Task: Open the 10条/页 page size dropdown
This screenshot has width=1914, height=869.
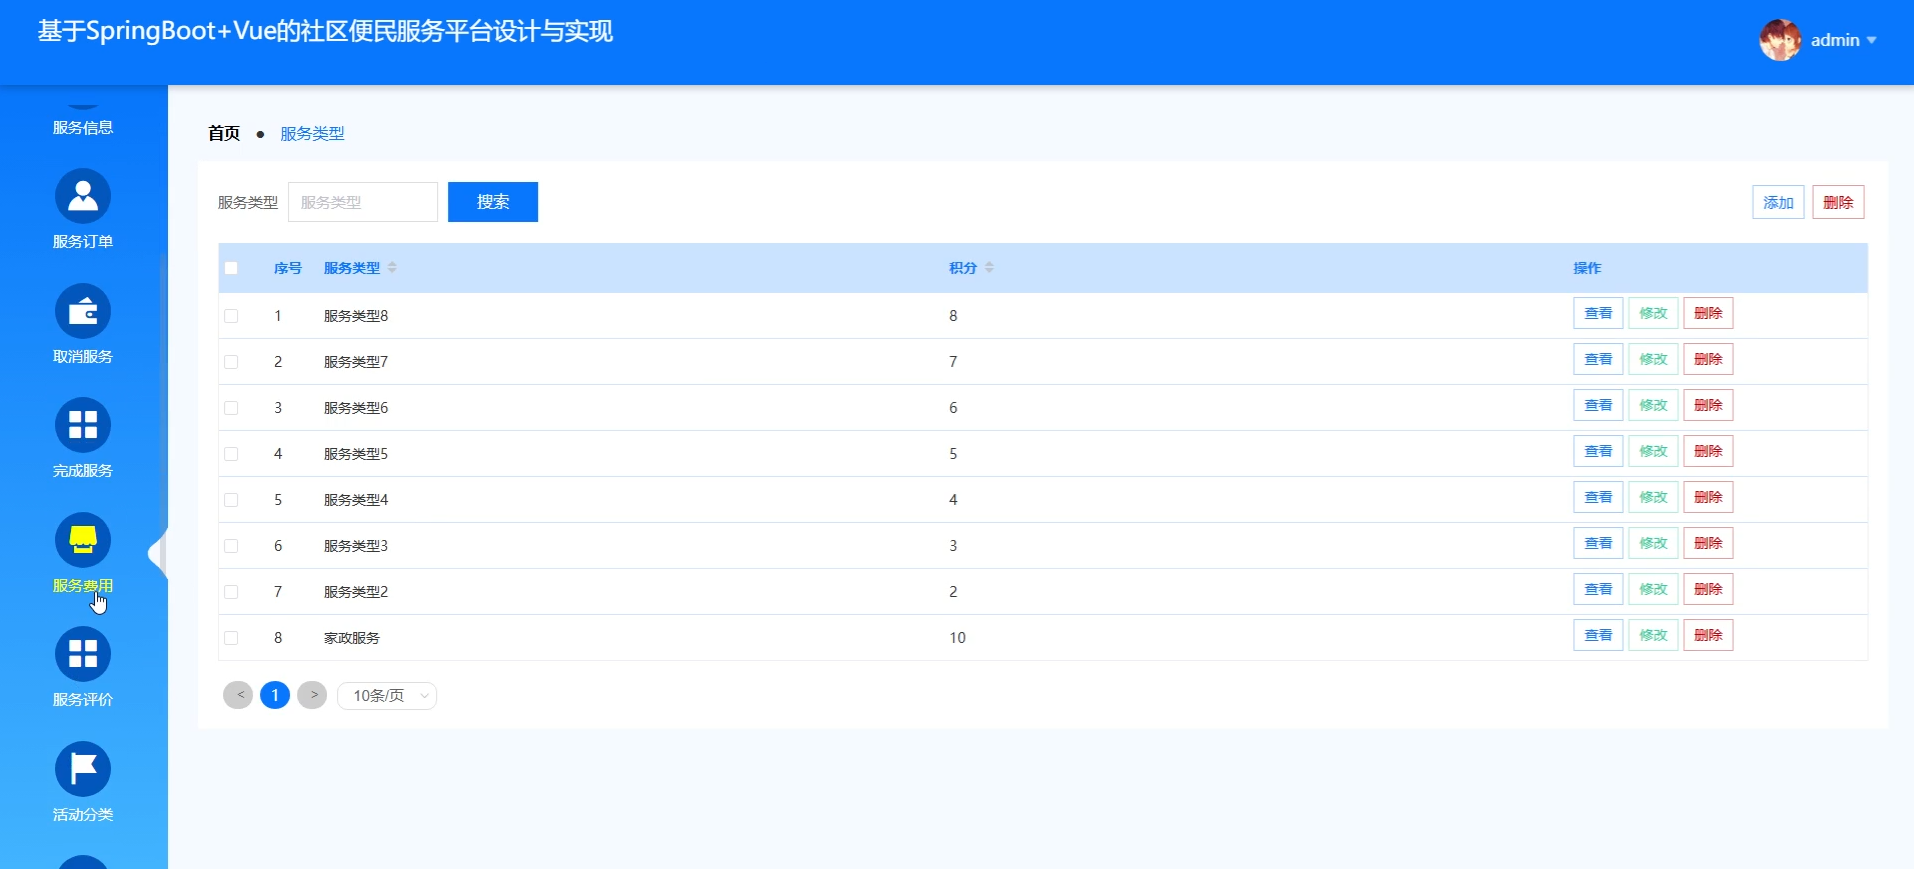Action: click(387, 695)
